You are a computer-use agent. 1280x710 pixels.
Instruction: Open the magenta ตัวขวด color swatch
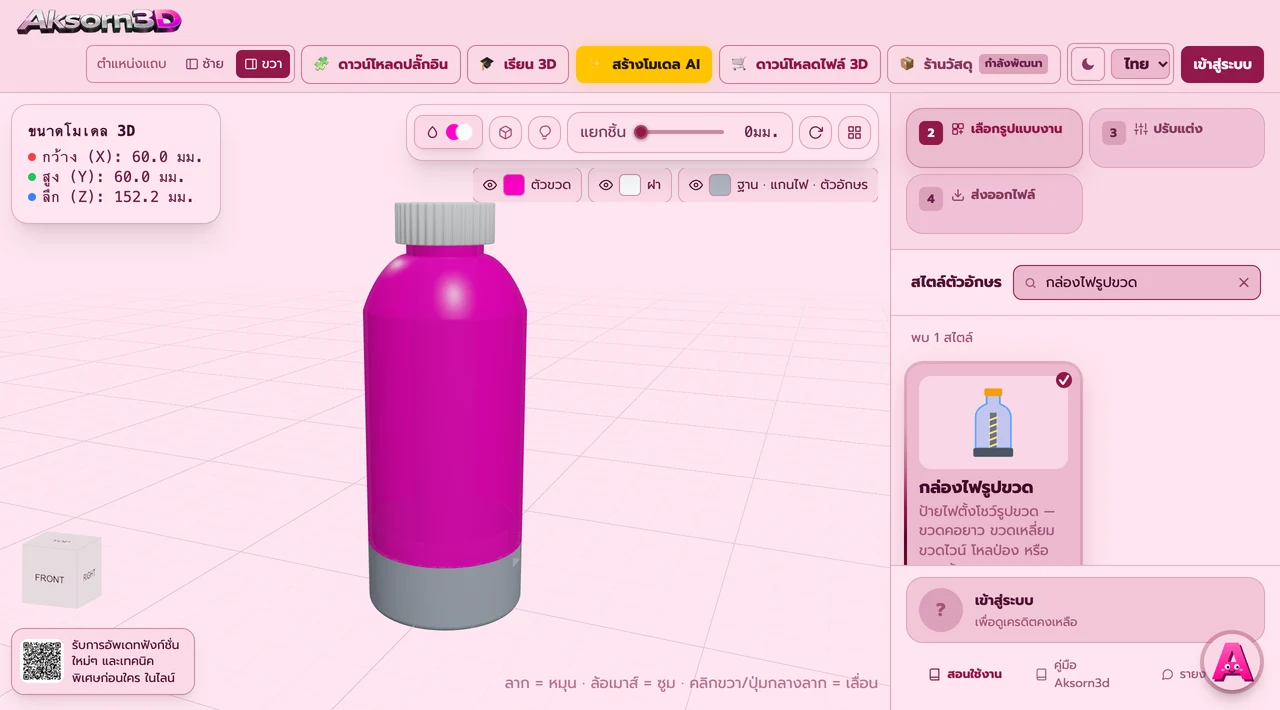pos(514,185)
